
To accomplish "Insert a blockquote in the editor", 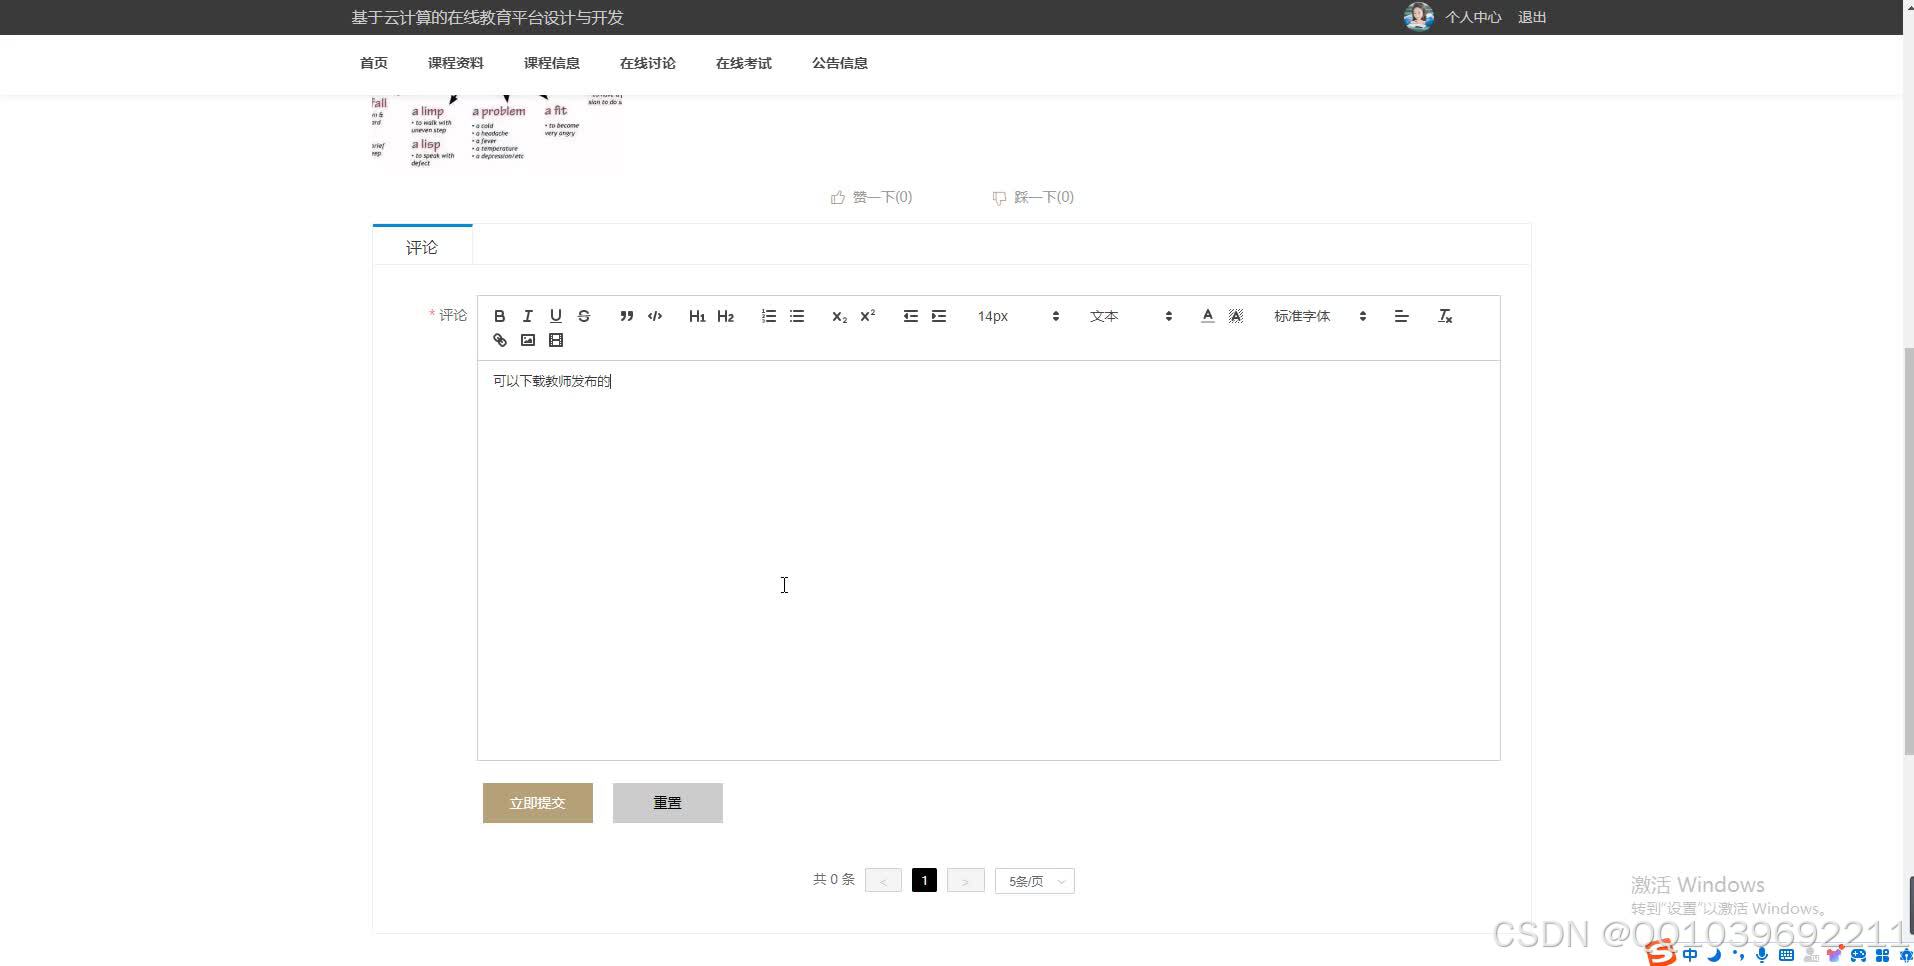I will tap(626, 316).
